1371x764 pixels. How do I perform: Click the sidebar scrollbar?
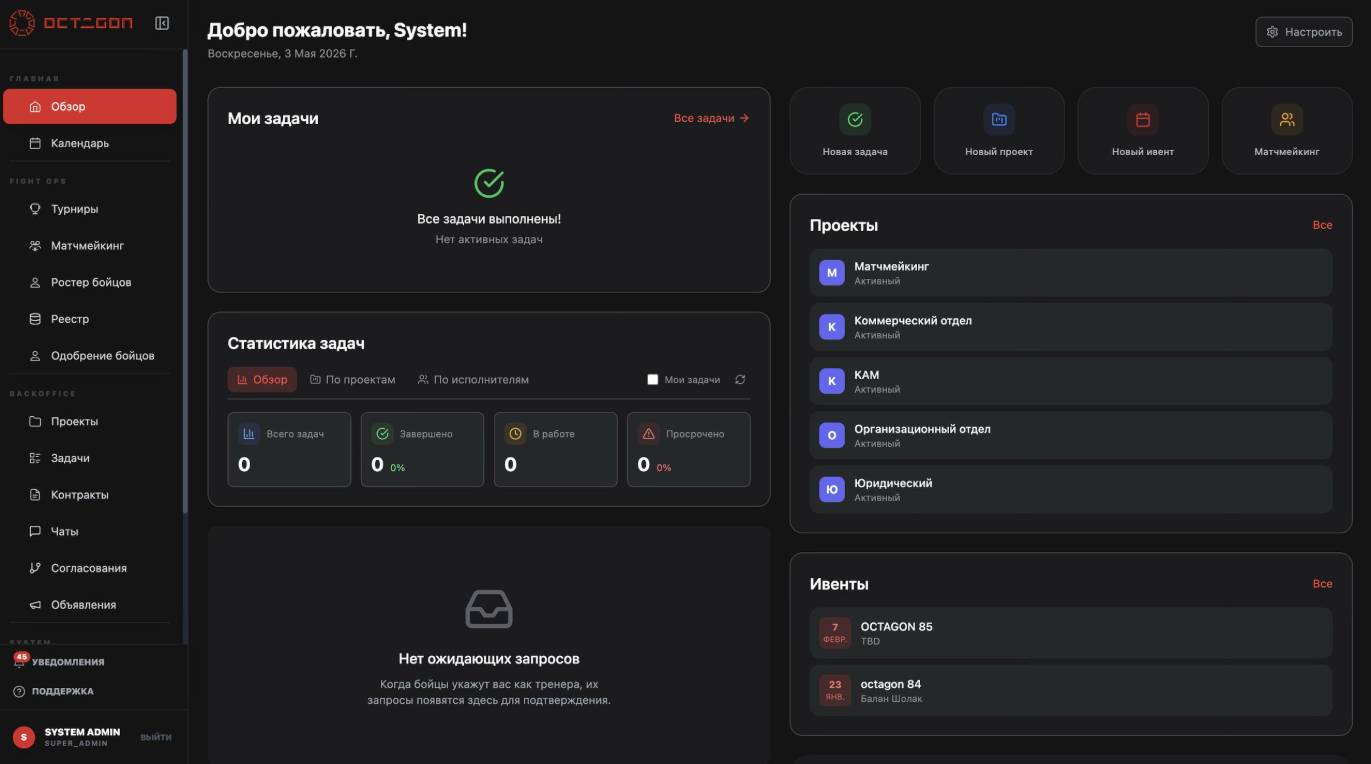tap(185, 282)
